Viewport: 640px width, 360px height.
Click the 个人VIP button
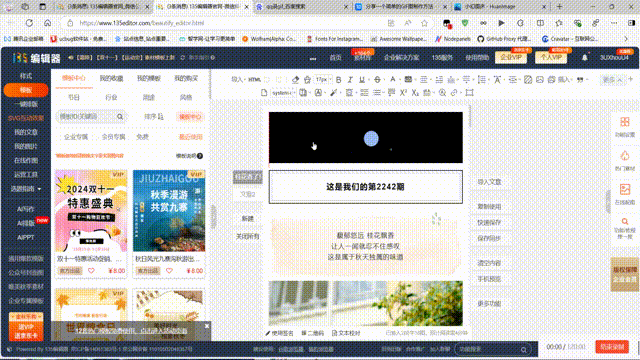pyautogui.click(x=551, y=58)
